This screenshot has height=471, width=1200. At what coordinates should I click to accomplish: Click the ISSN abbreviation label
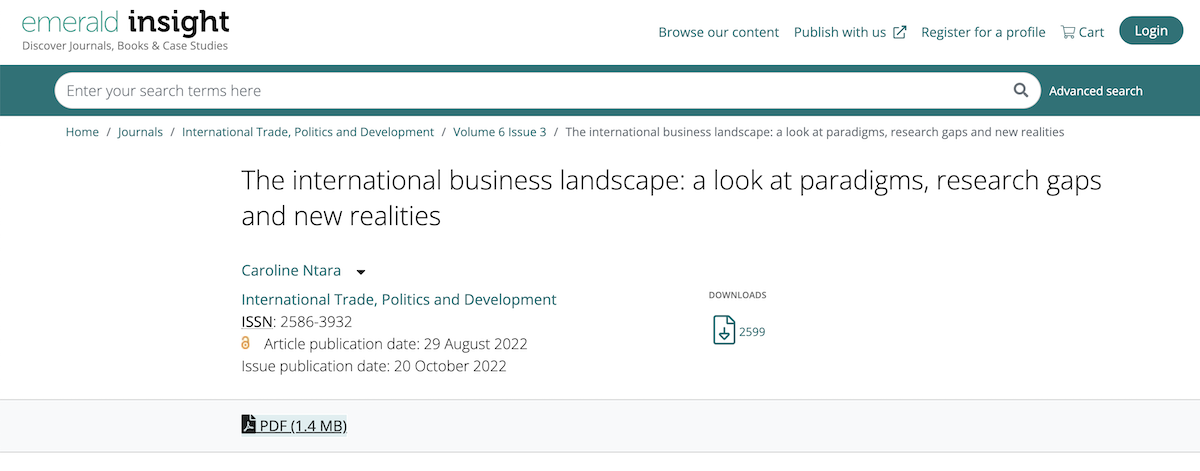pyautogui.click(x=256, y=321)
